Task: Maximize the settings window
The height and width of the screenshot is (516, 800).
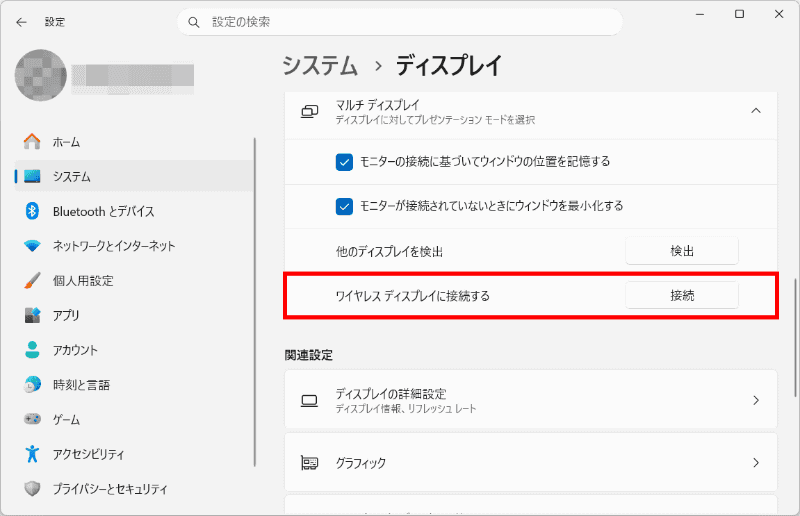Action: (x=739, y=14)
